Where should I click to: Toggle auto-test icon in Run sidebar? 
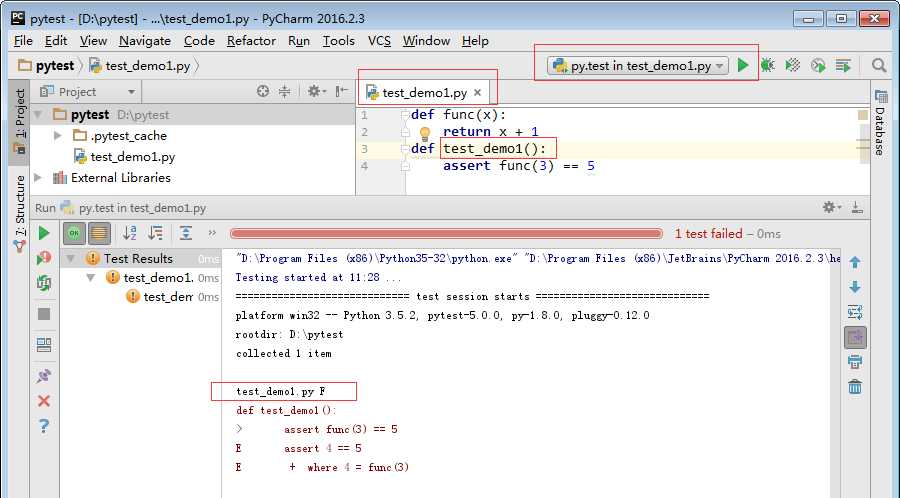(44, 283)
